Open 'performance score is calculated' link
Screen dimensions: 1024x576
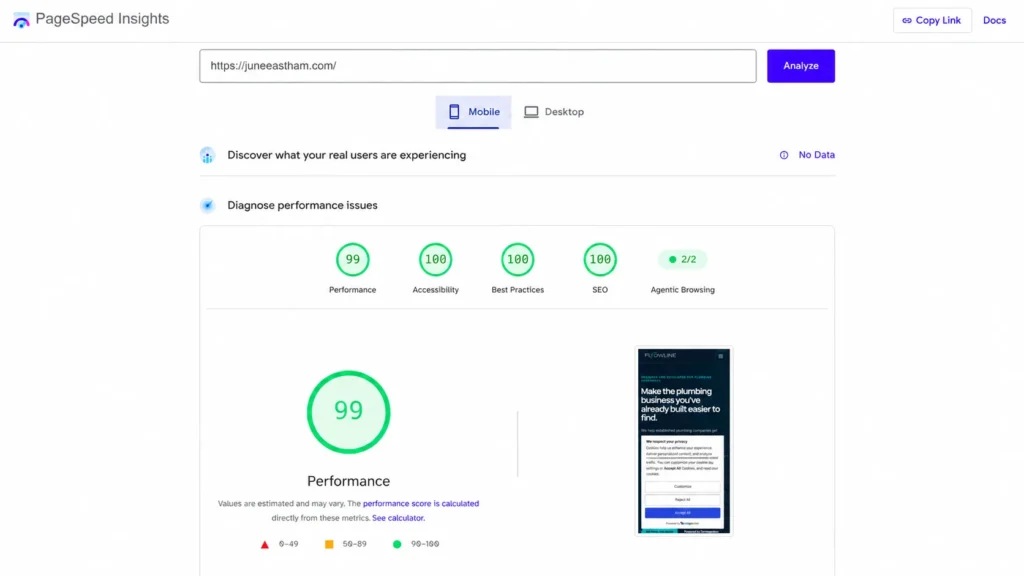coord(421,504)
